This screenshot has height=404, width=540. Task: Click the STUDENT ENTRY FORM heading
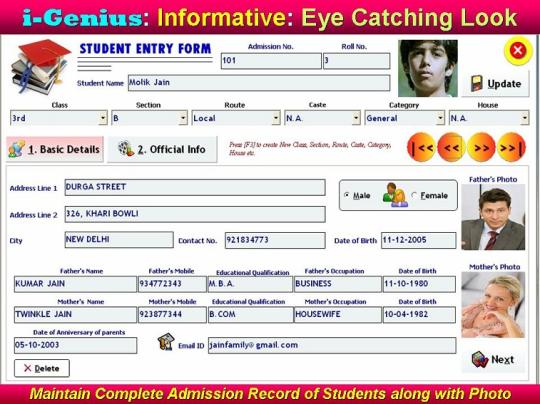click(145, 49)
